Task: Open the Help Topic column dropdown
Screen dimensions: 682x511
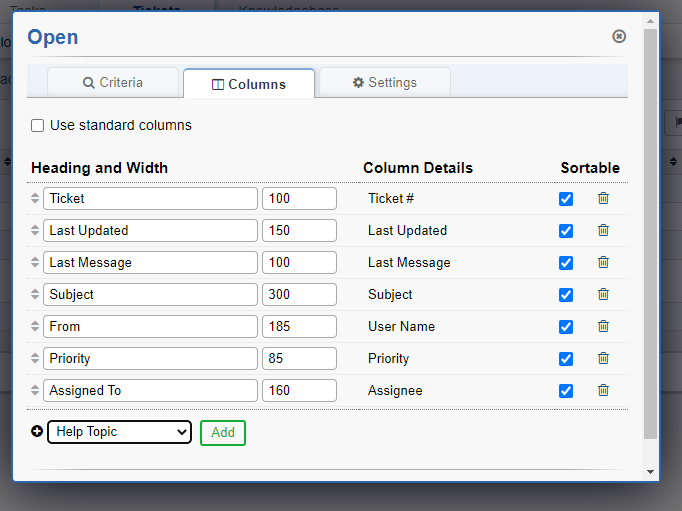Action: click(x=119, y=432)
